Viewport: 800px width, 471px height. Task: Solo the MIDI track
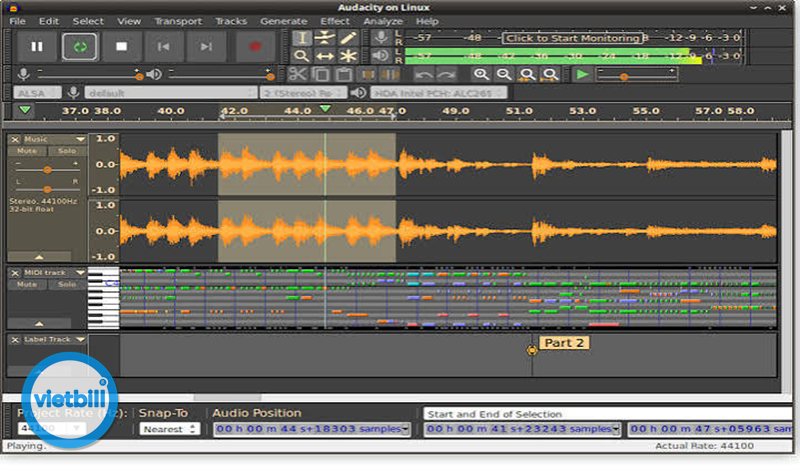(x=67, y=284)
